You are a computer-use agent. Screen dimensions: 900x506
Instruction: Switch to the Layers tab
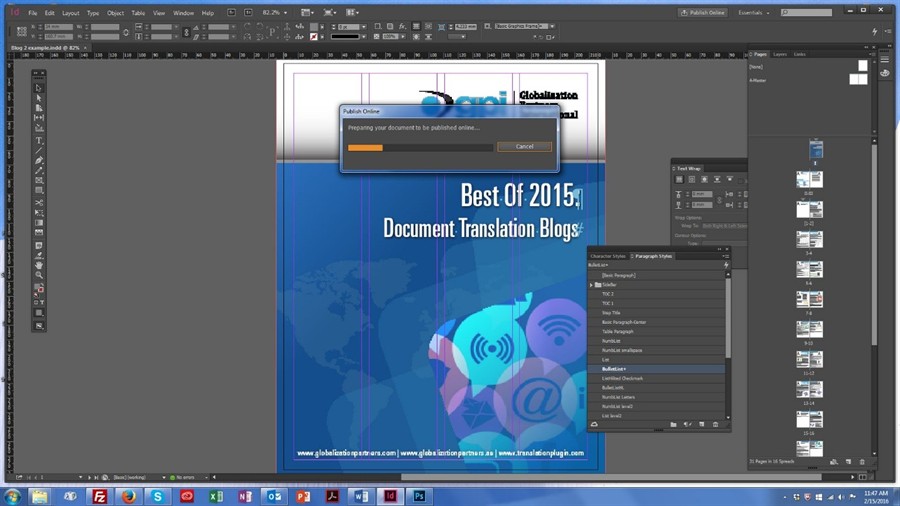tap(779, 54)
